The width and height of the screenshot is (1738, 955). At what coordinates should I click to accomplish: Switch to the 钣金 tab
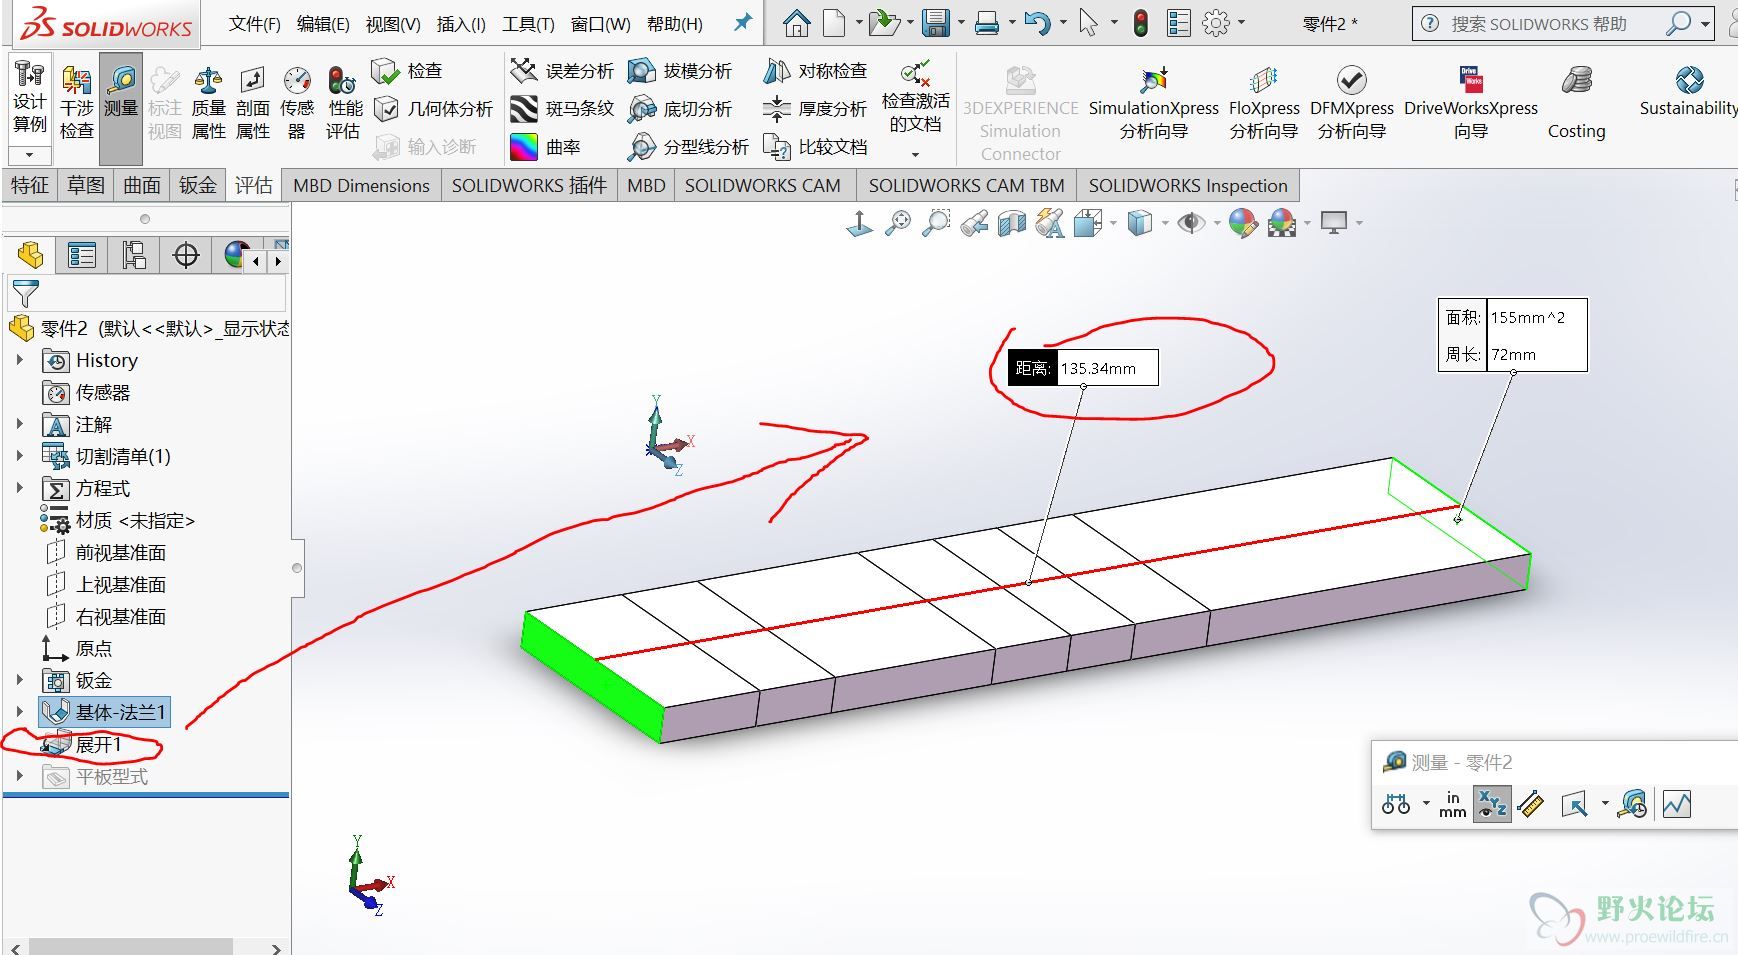point(198,185)
